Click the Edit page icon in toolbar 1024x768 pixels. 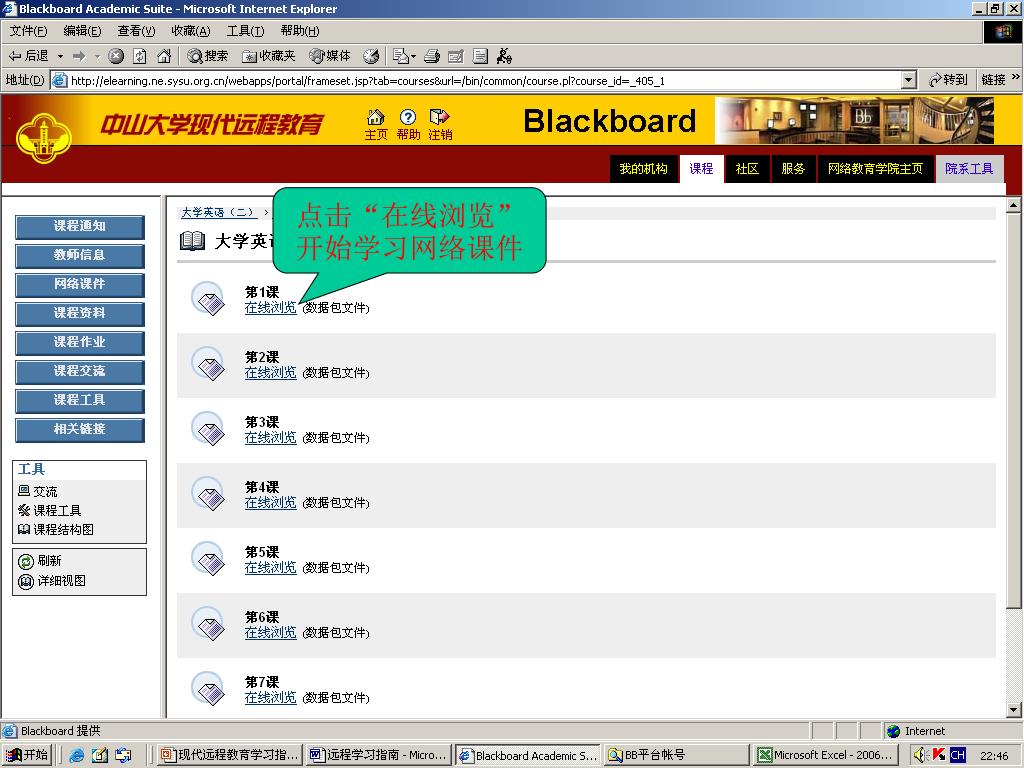tap(456, 56)
